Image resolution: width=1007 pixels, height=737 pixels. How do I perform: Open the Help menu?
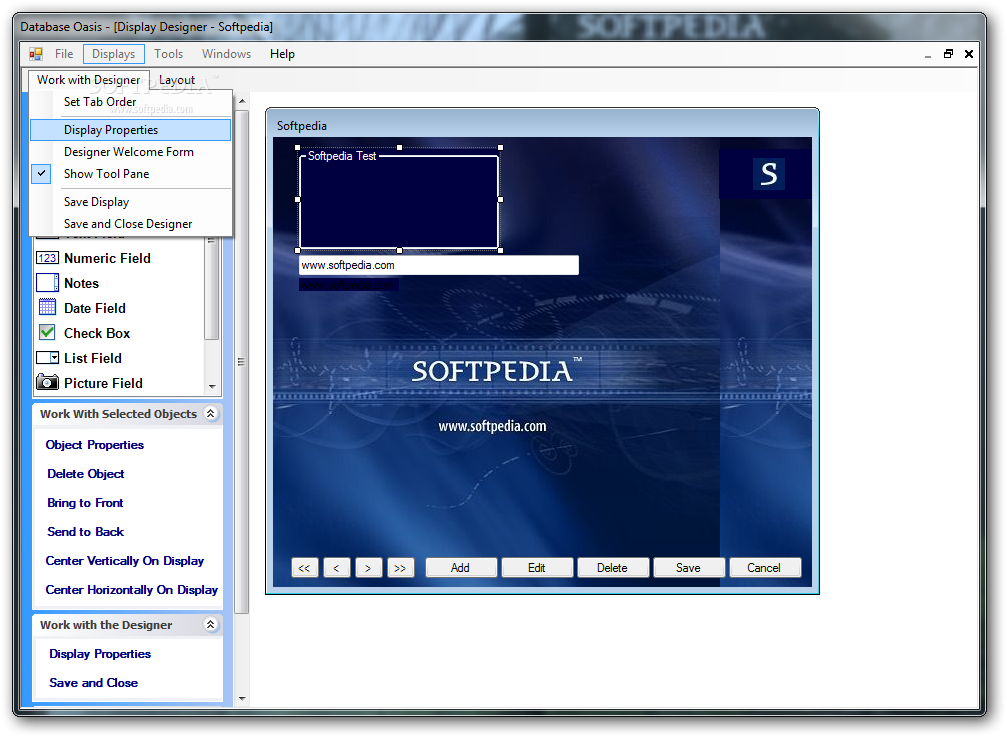(x=282, y=54)
